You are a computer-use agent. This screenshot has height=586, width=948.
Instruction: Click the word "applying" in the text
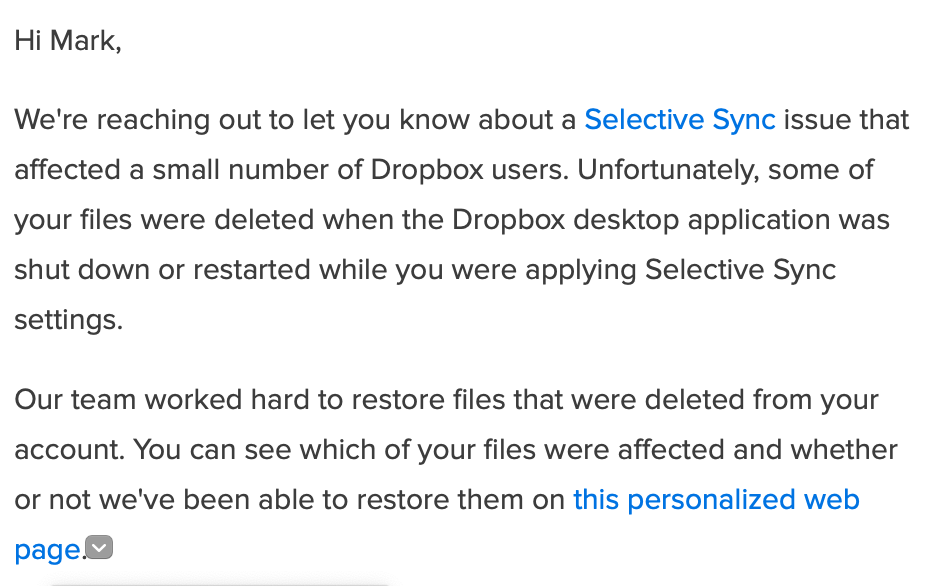(578, 270)
